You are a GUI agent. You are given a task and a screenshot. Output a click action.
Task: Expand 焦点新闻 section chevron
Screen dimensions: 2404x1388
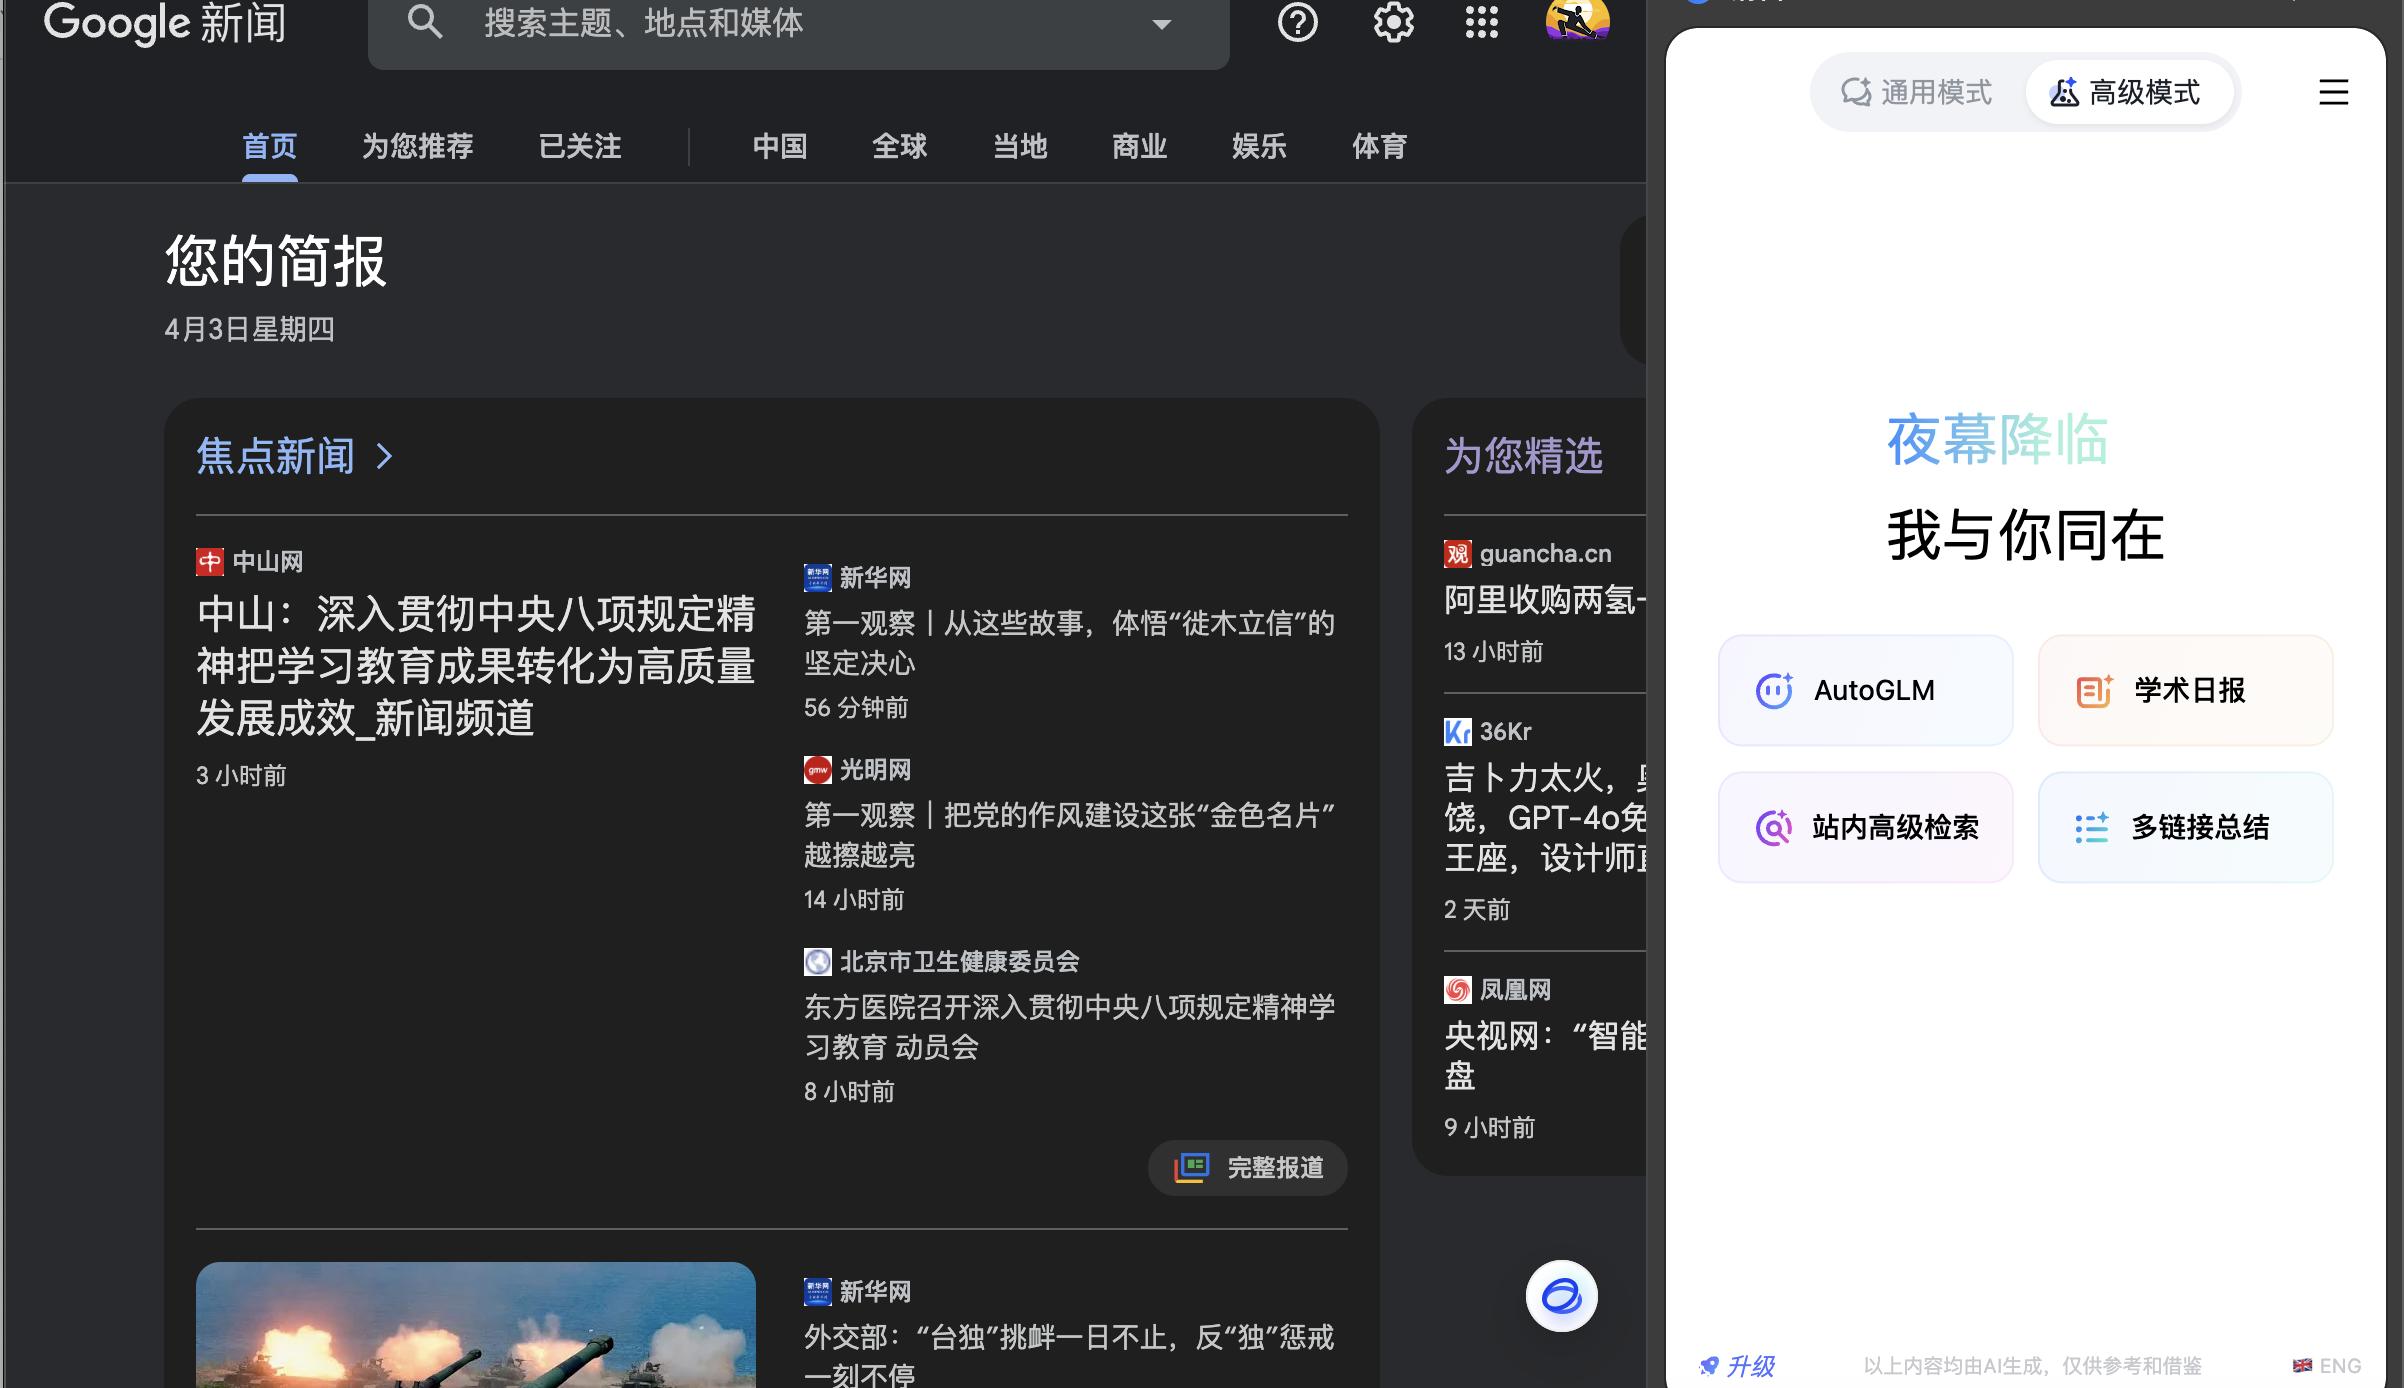[385, 457]
